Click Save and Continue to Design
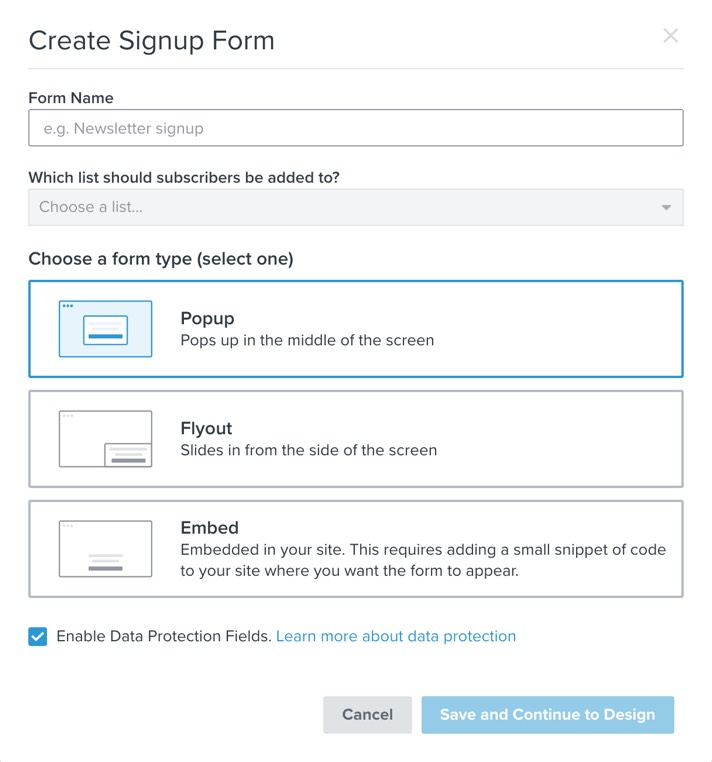Image resolution: width=712 pixels, height=762 pixels. pyautogui.click(x=547, y=715)
